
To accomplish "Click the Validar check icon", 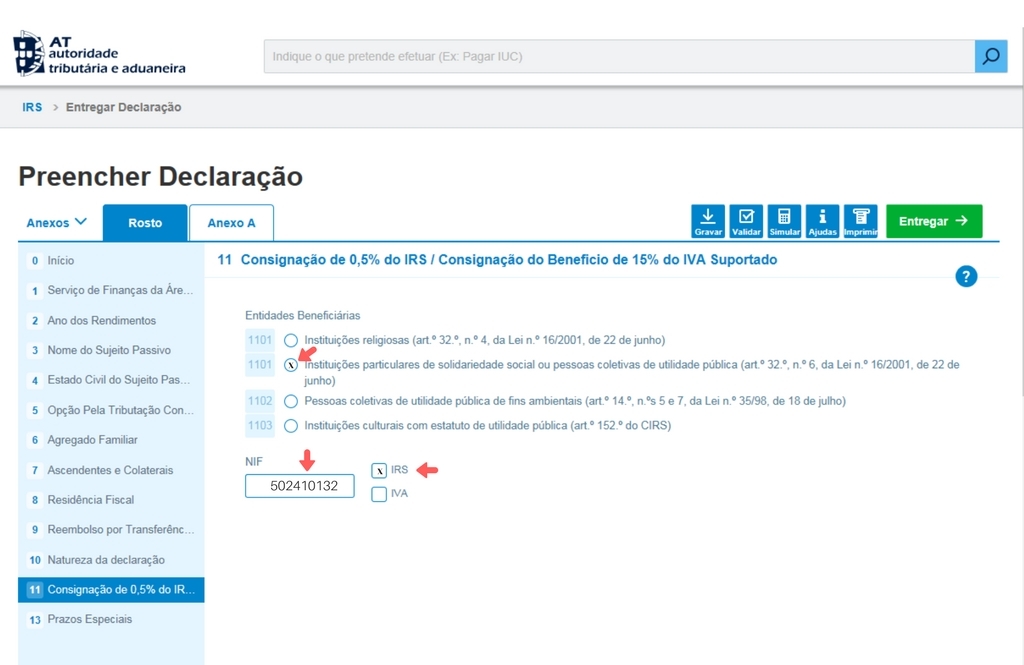I will 746,221.
